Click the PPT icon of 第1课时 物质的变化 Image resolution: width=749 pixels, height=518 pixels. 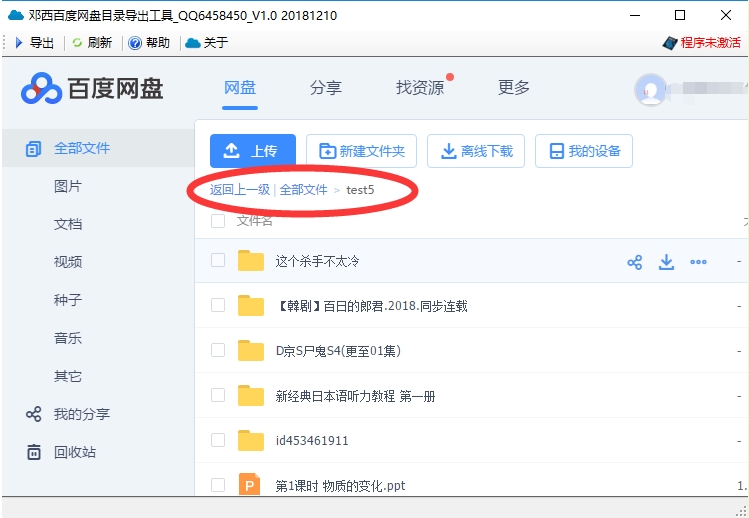point(250,484)
